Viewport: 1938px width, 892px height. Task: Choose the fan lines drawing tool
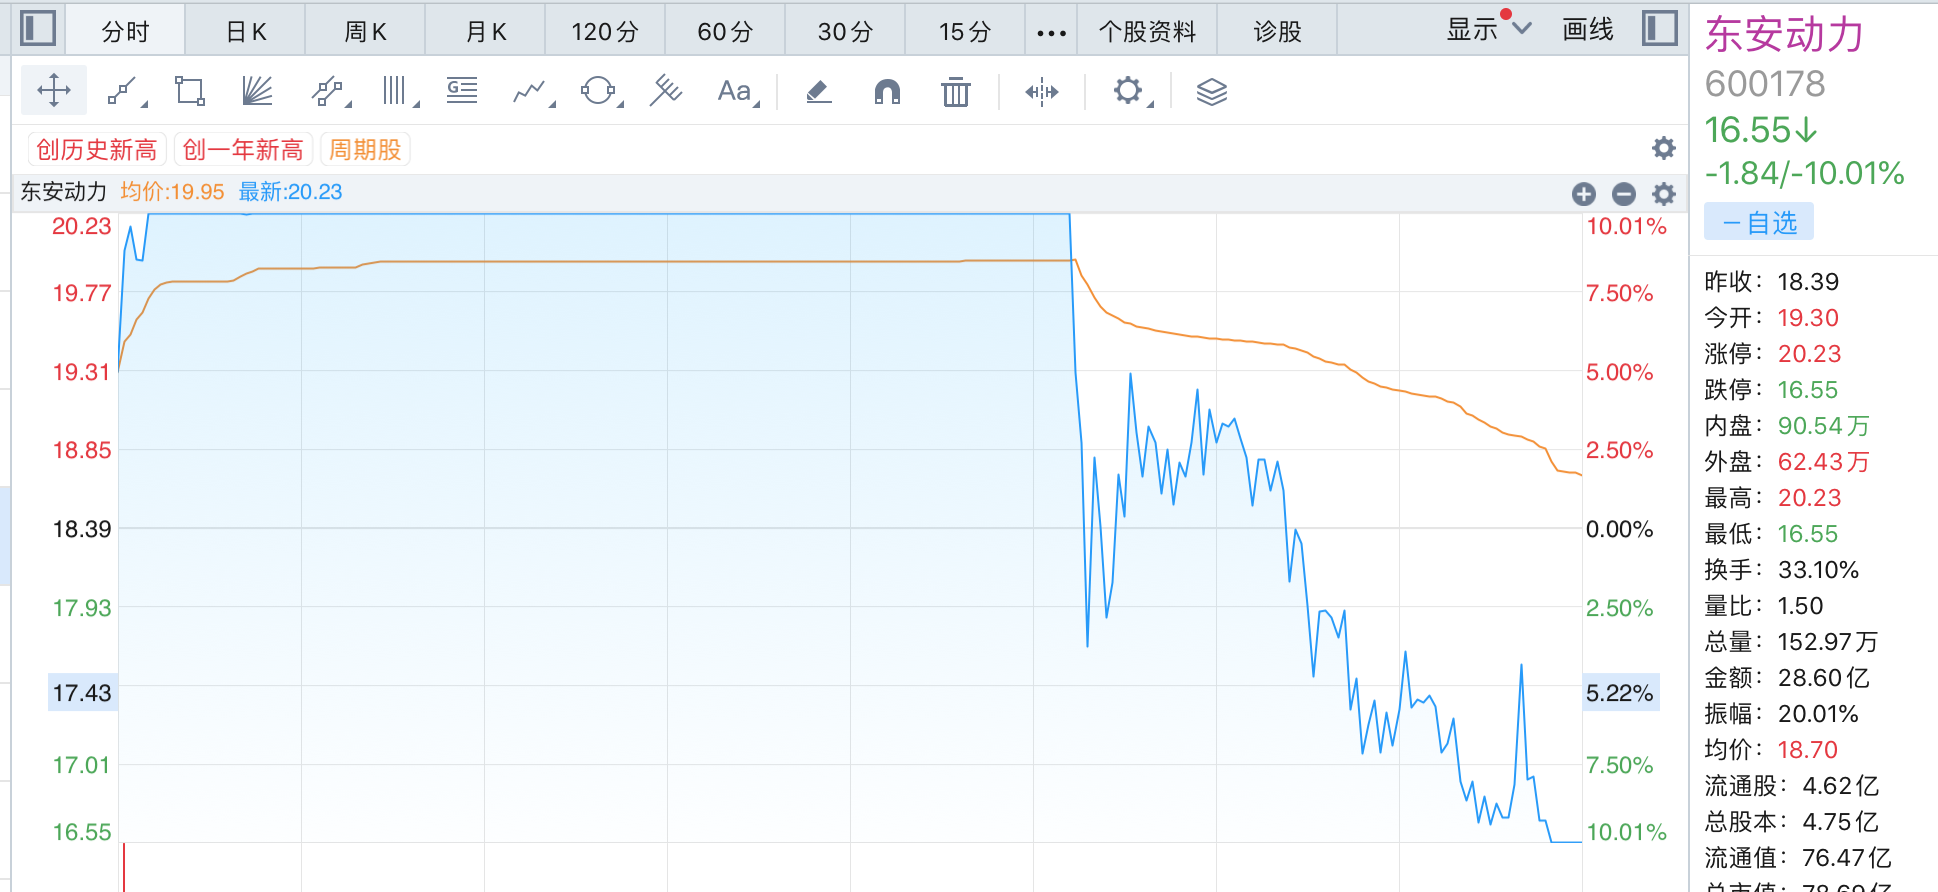257,92
